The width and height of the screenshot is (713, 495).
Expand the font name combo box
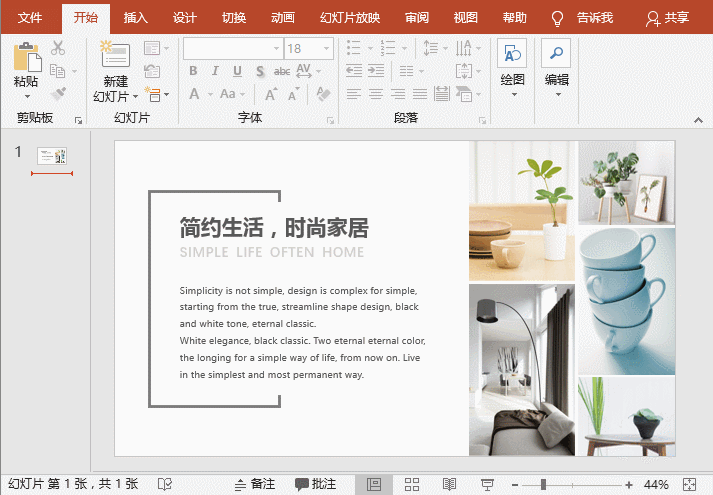274,48
